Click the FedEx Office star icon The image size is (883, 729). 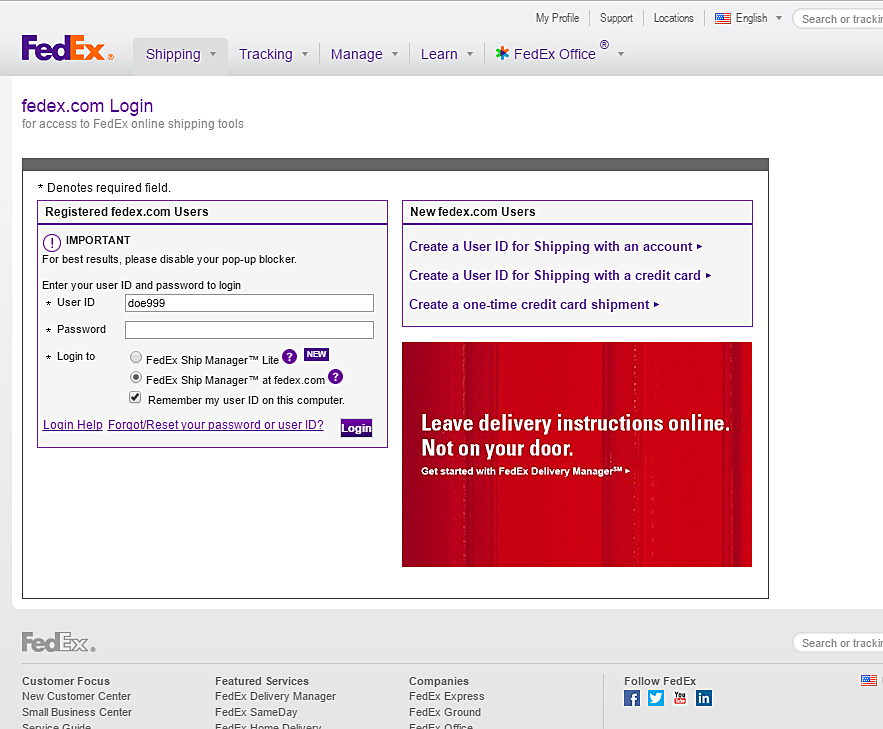(502, 53)
